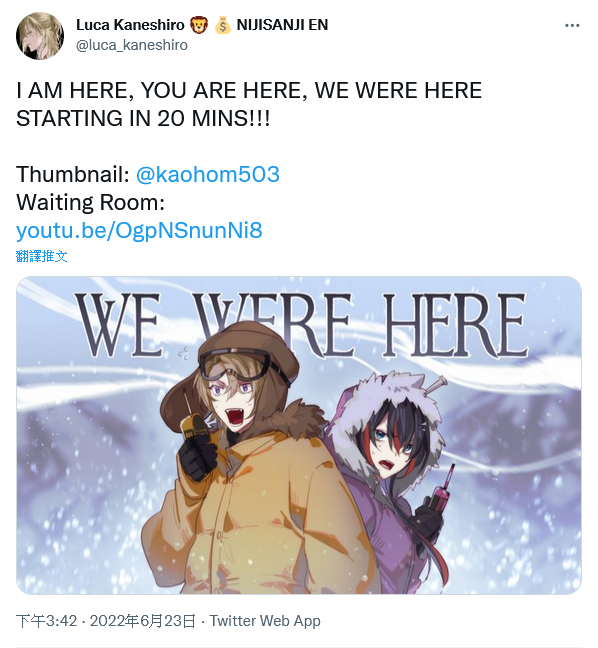Click the NIJISANJI EN text in name
598x648 pixels.
(282, 25)
